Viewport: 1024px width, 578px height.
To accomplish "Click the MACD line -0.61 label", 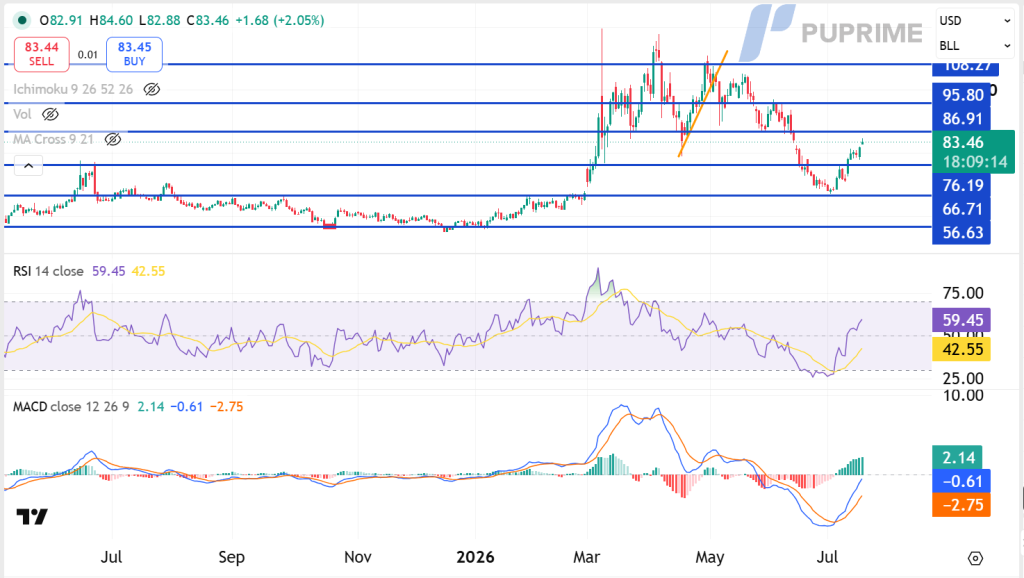I will (962, 481).
